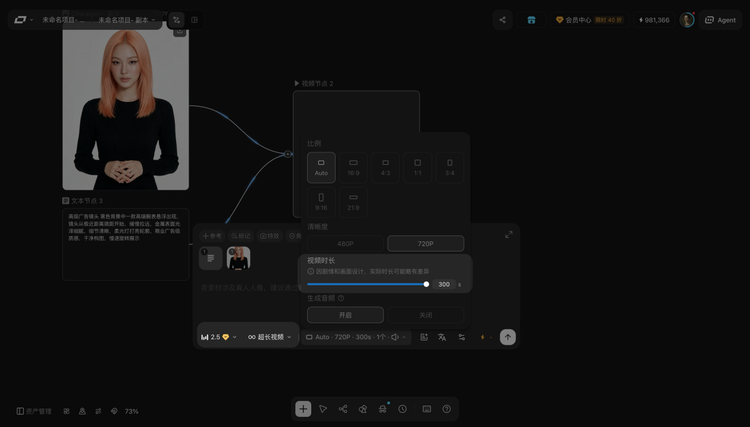
Task: Click the send arrow generate button
Action: (x=507, y=337)
